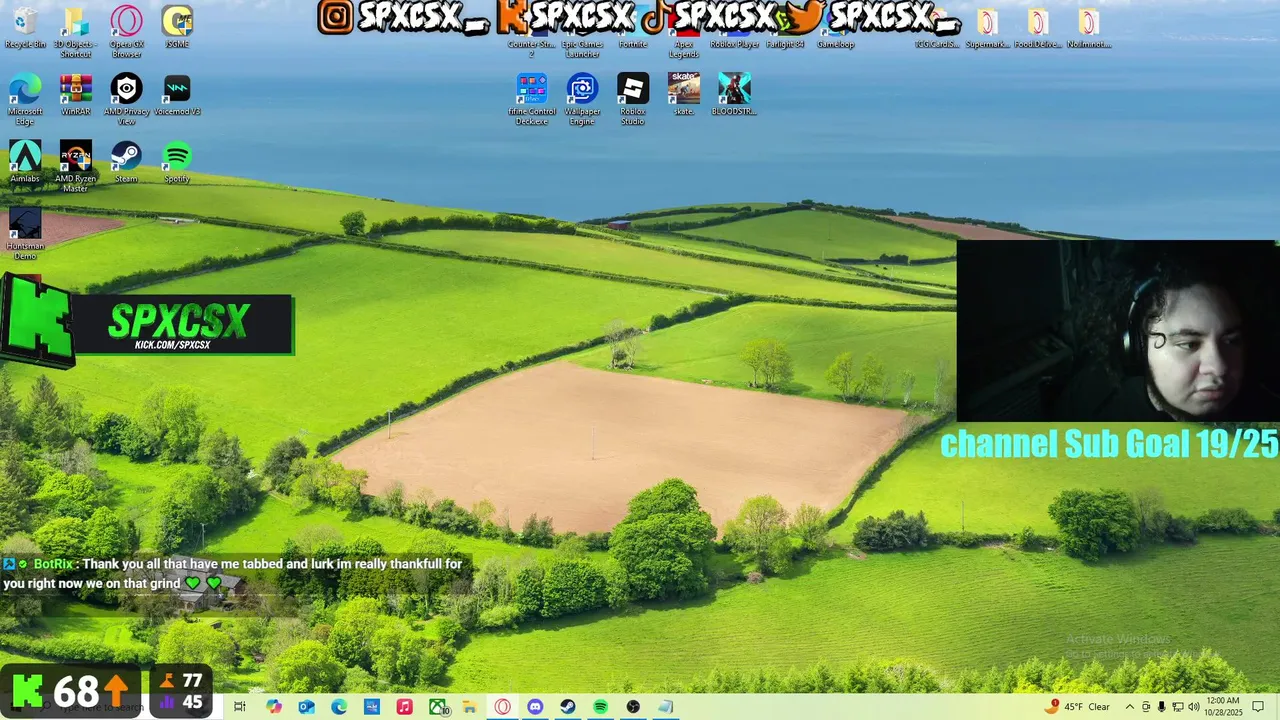
Task: Open File Explorer from the taskbar
Action: tap(469, 707)
